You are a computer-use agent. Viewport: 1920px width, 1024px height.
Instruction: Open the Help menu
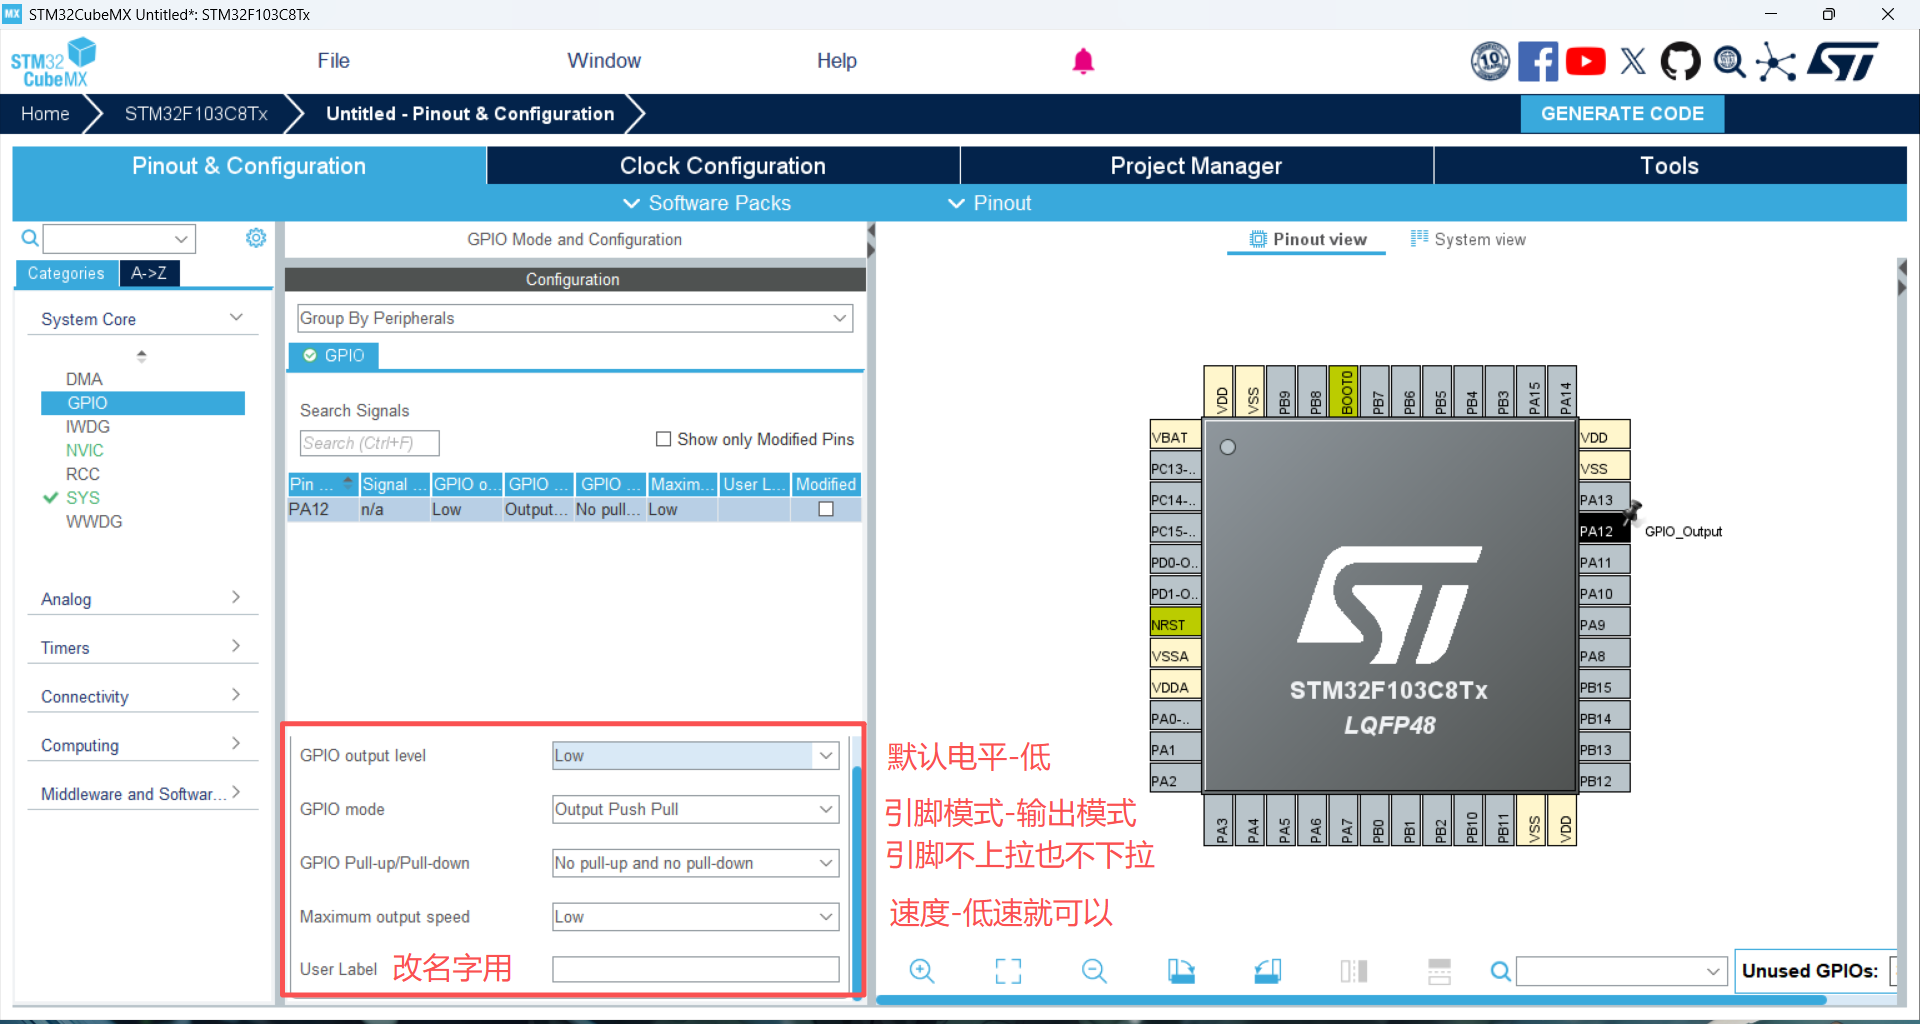[836, 61]
